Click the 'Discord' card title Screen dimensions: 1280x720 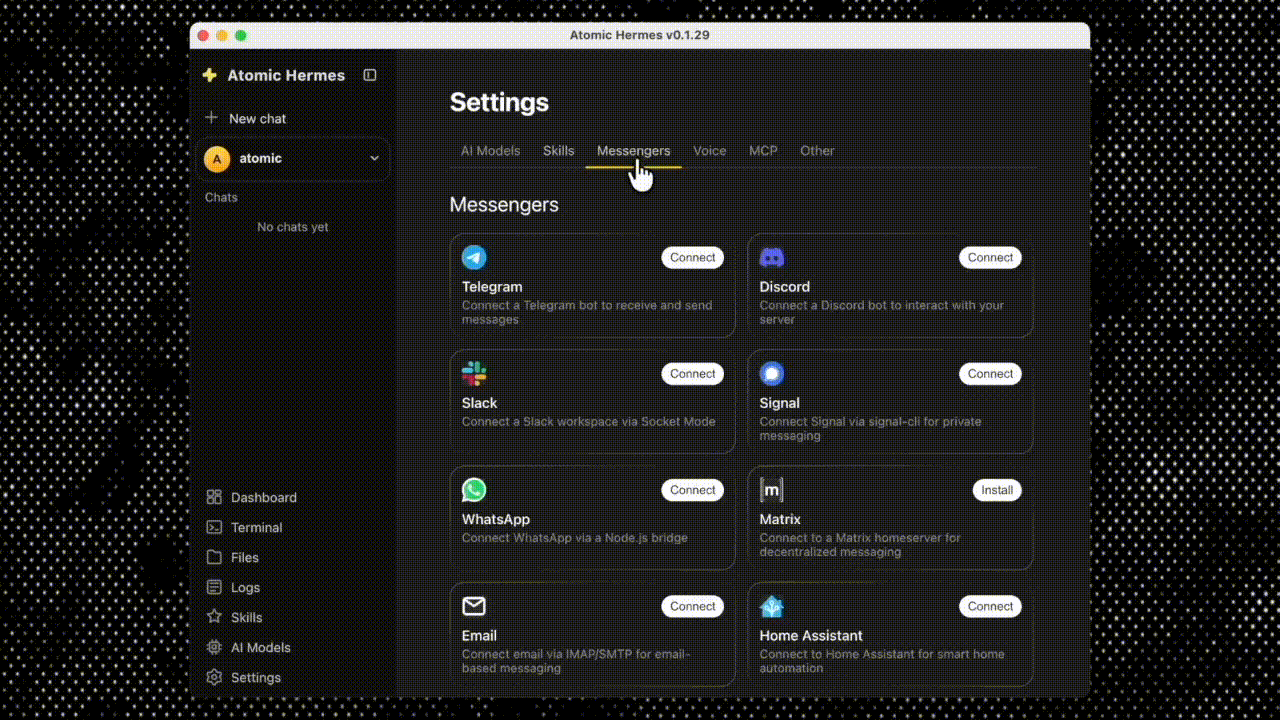784,286
